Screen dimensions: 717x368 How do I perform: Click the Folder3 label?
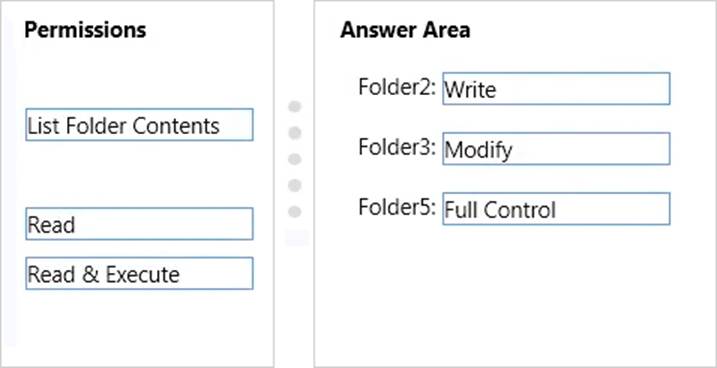(397, 147)
